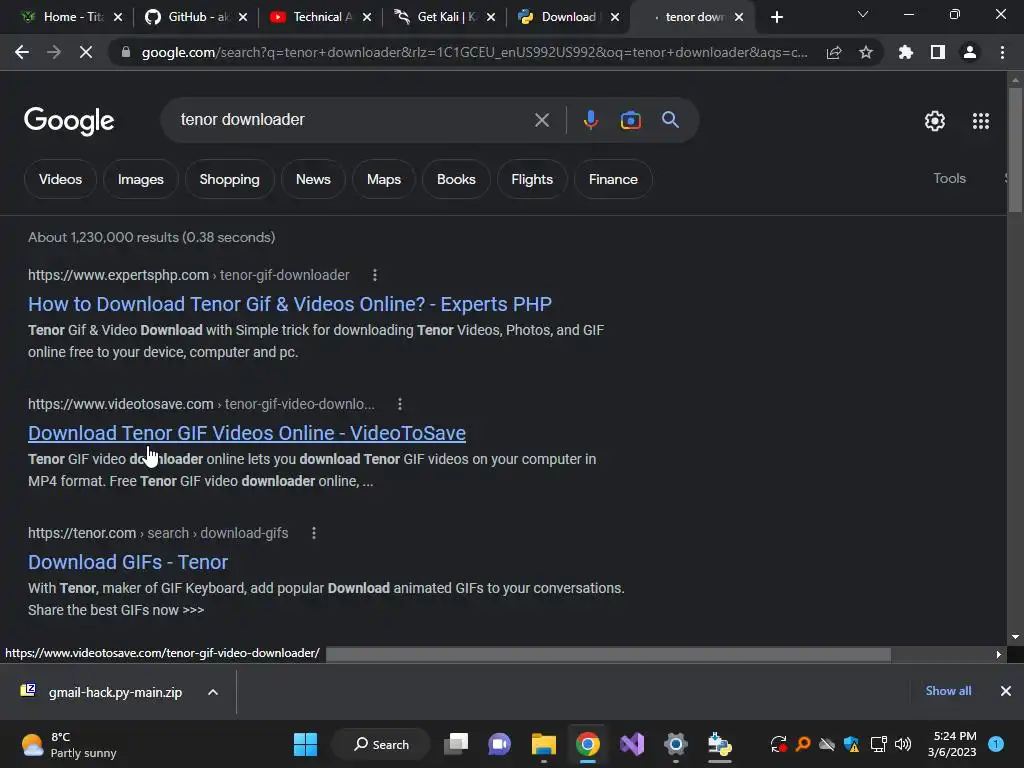This screenshot has width=1024, height=768.
Task: Open options for tenor.com result
Action: pyautogui.click(x=314, y=533)
